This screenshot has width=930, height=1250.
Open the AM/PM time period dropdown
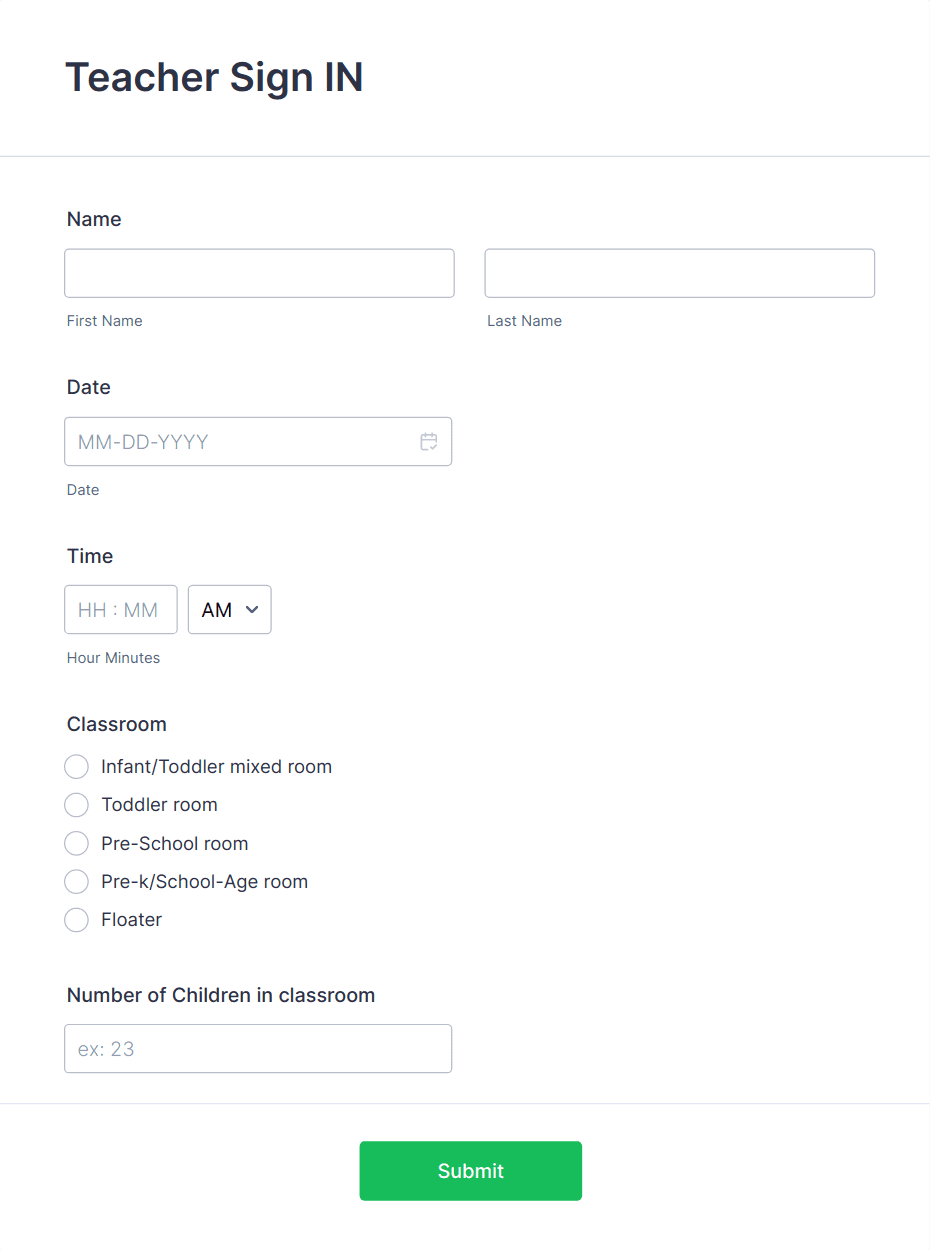click(229, 609)
